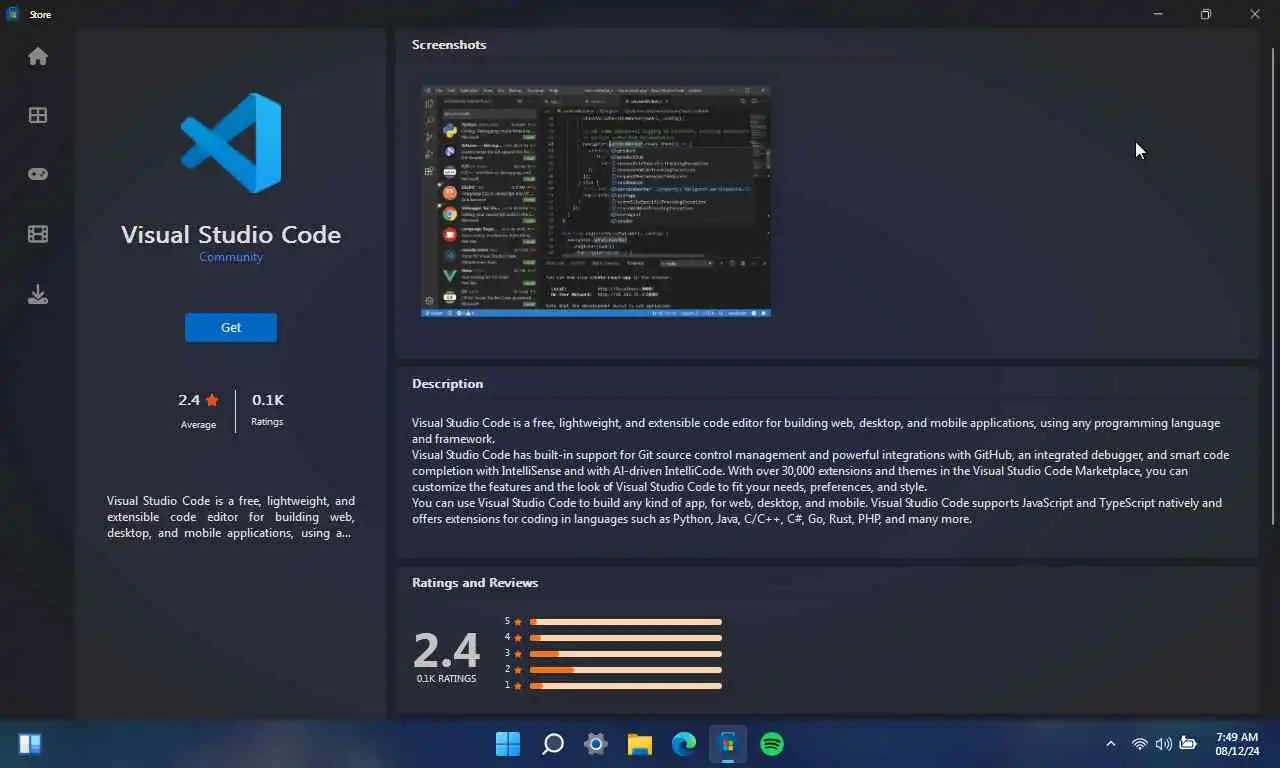Click the large 2.4 rating summary
The image size is (1280, 768).
[x=447, y=651]
